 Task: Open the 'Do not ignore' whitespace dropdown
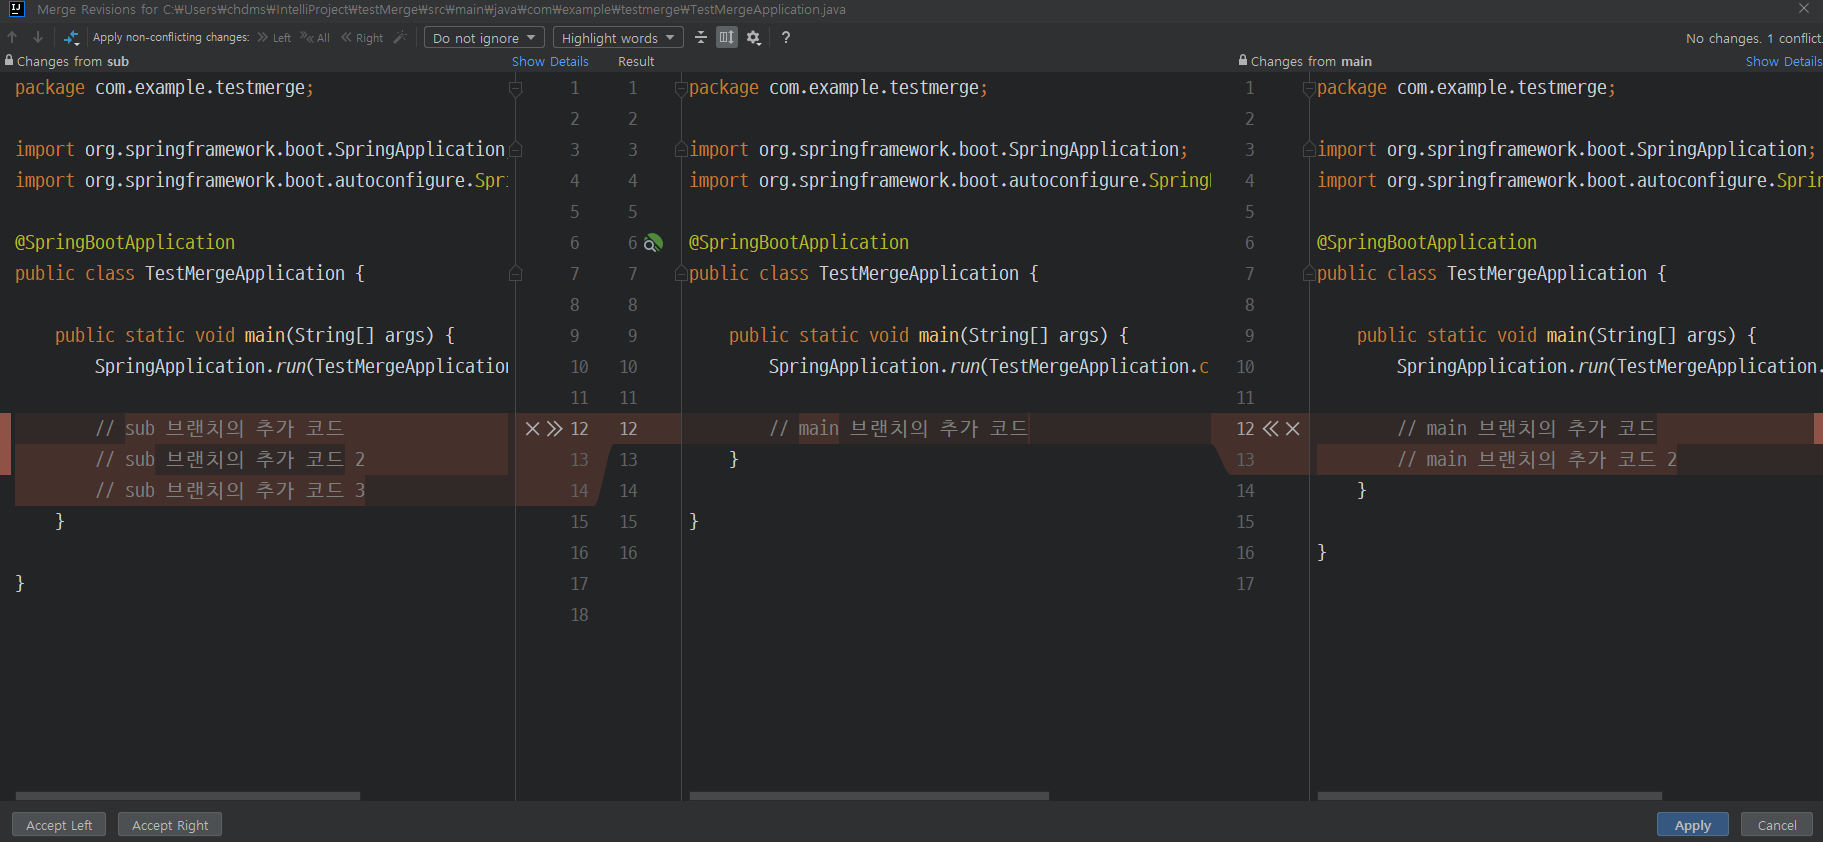point(484,38)
